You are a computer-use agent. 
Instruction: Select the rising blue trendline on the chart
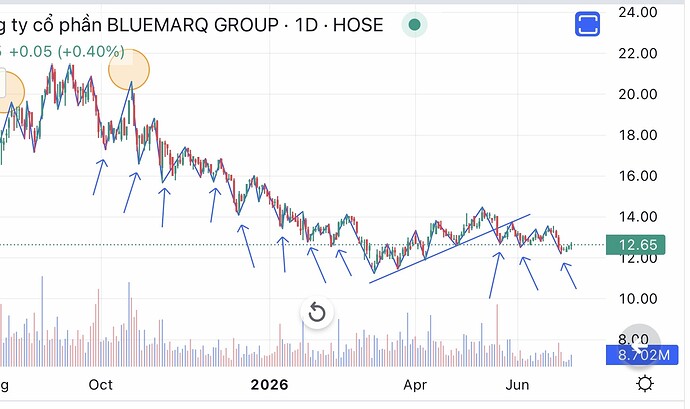click(x=450, y=248)
